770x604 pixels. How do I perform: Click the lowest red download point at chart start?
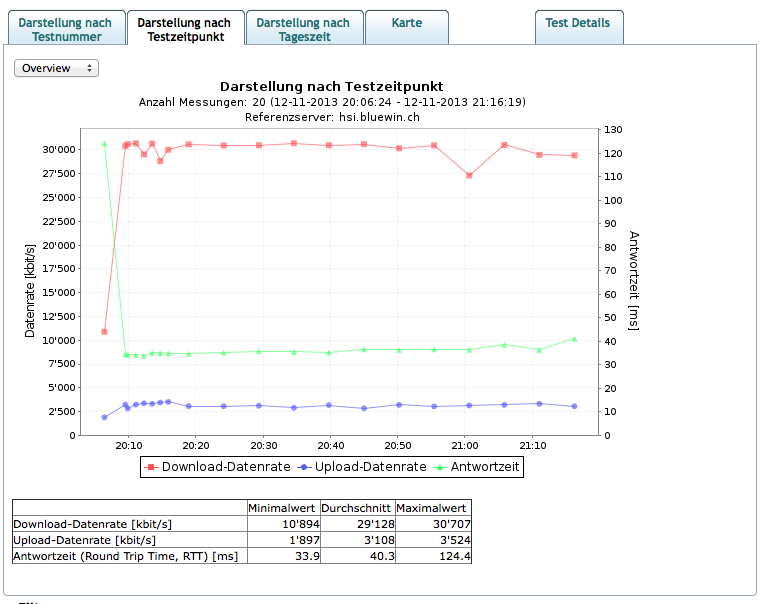pyautogui.click(x=104, y=331)
